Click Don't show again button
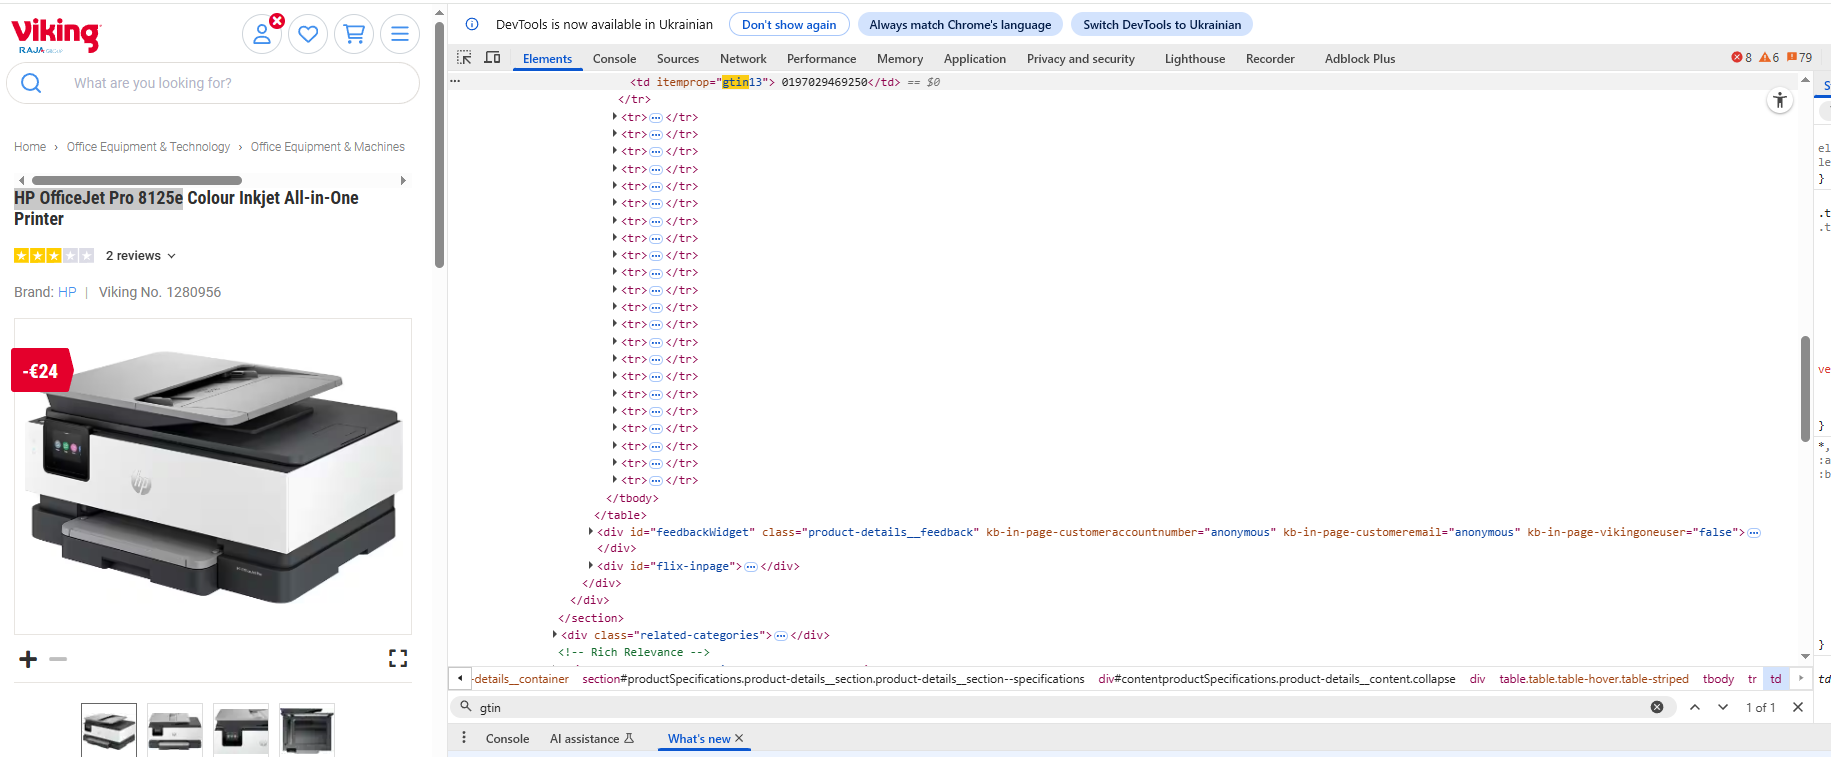Screen dimensions: 1831x757 pyautogui.click(x=789, y=24)
